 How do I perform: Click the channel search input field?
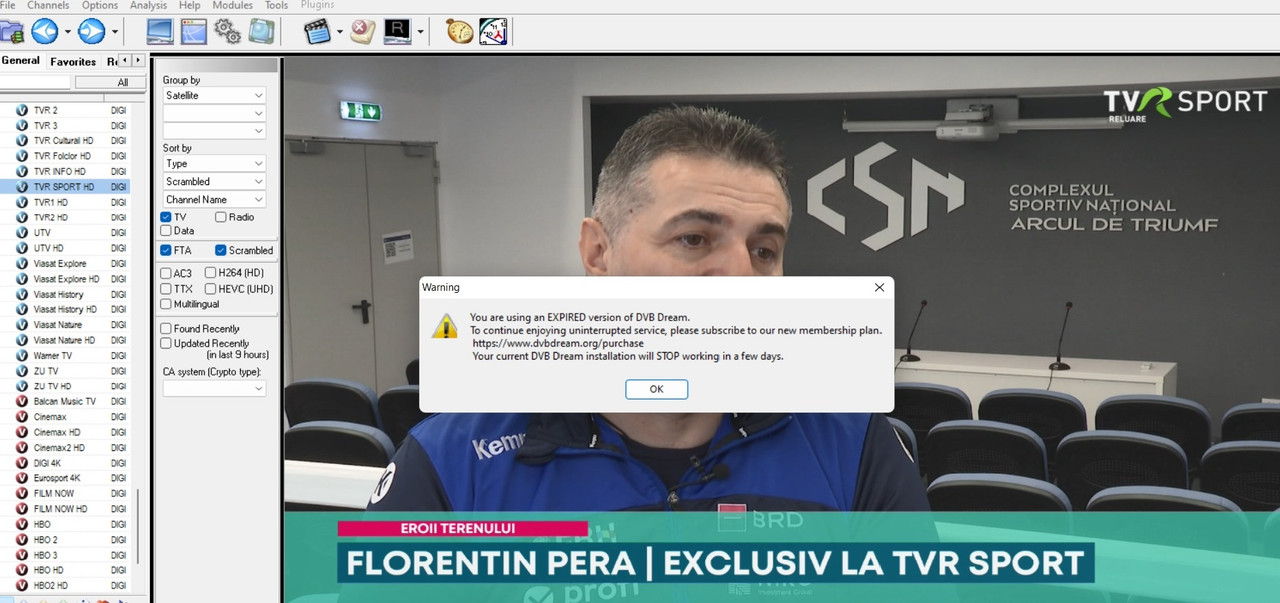click(x=36, y=83)
